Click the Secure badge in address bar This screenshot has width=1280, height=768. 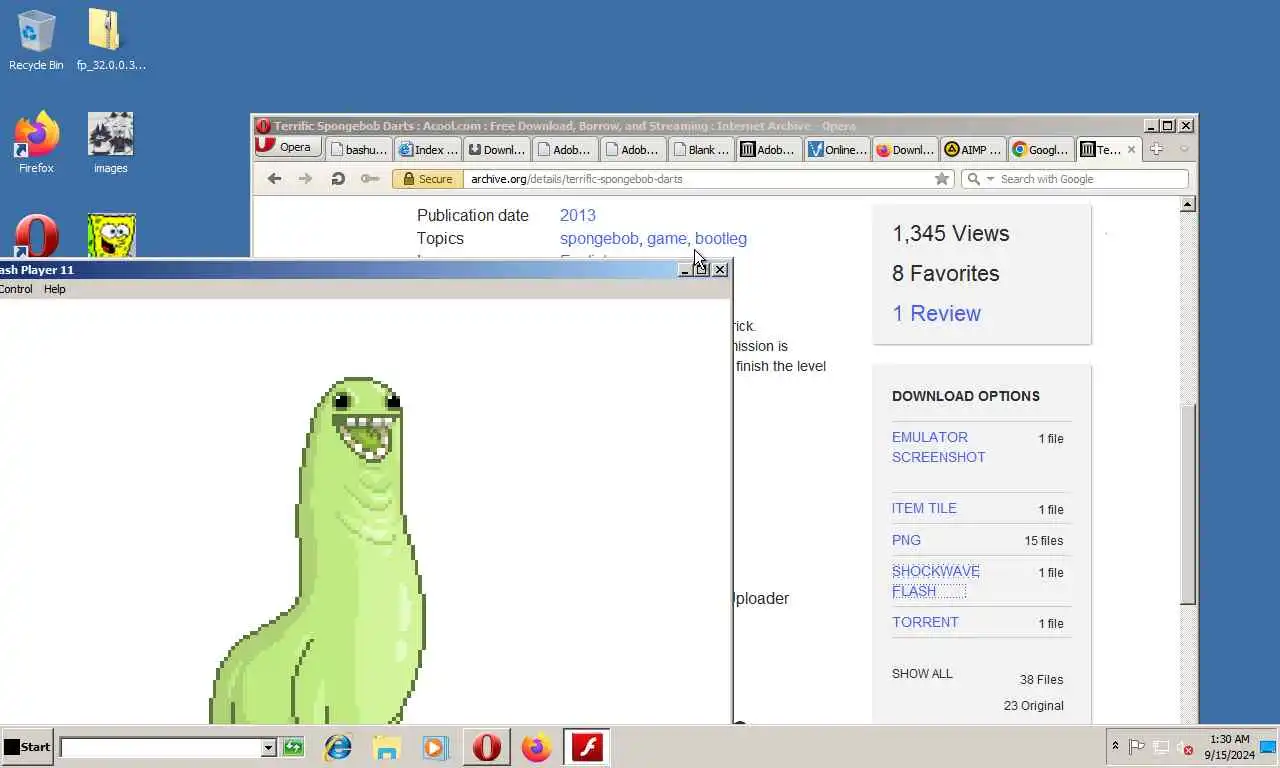coord(427,179)
